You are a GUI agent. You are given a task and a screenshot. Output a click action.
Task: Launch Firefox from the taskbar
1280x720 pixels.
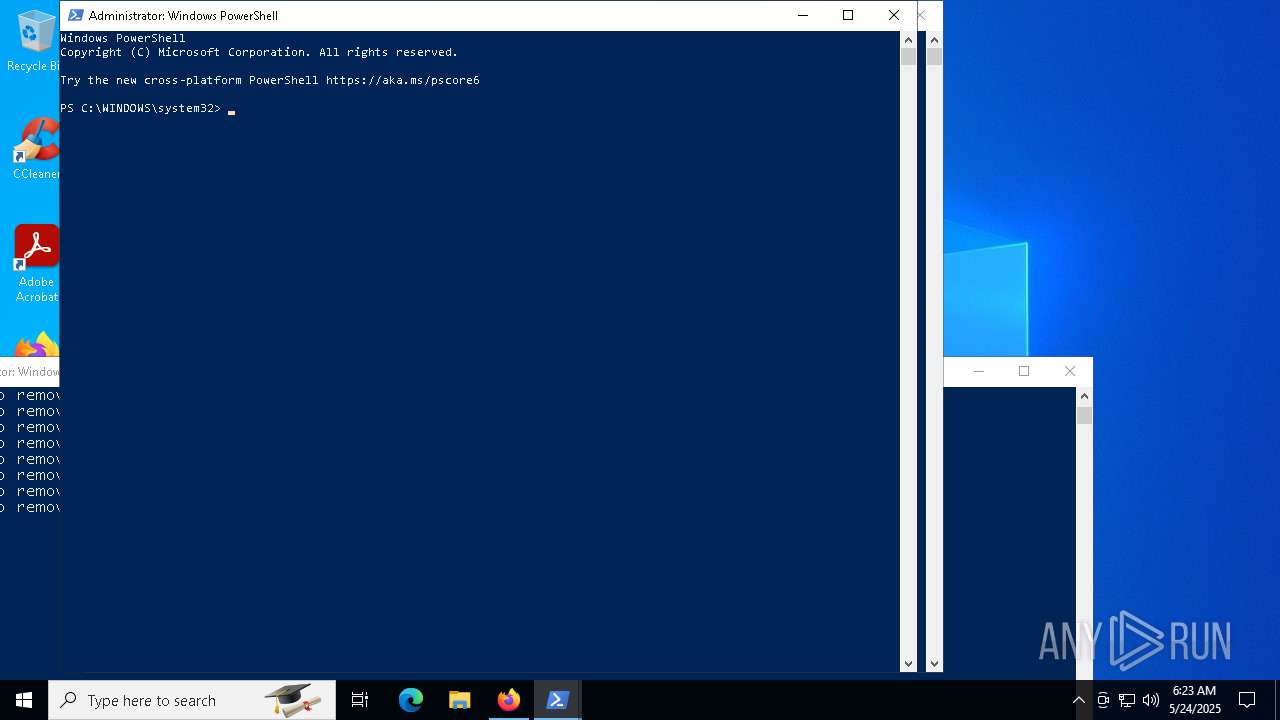pos(509,700)
